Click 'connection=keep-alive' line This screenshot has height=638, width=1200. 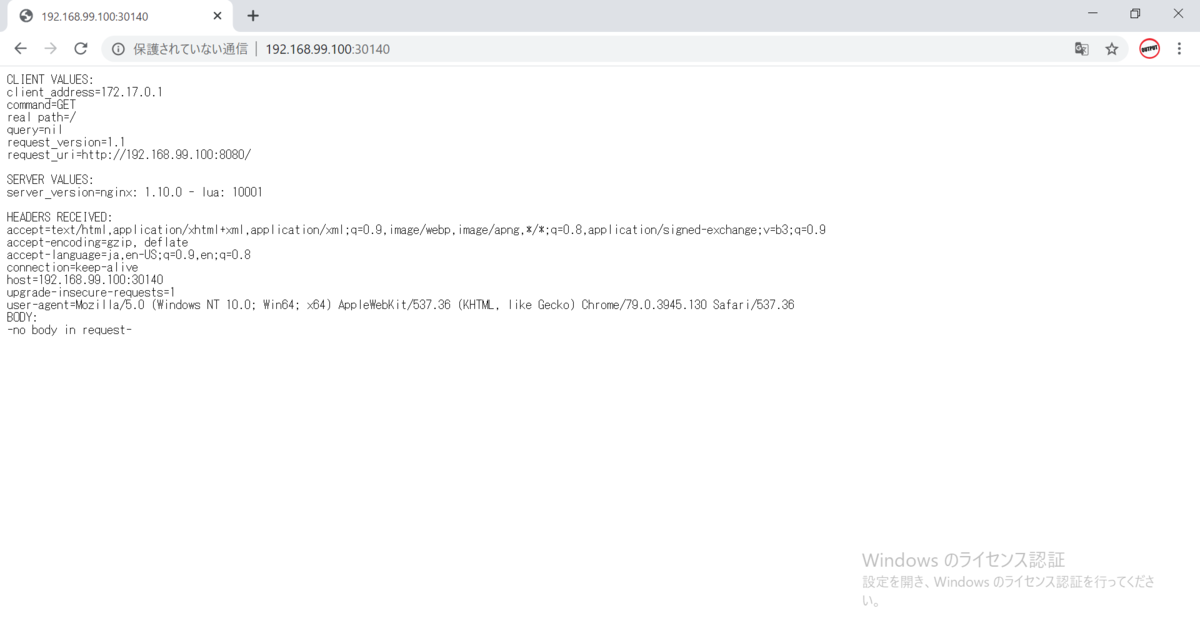[x=72, y=267]
